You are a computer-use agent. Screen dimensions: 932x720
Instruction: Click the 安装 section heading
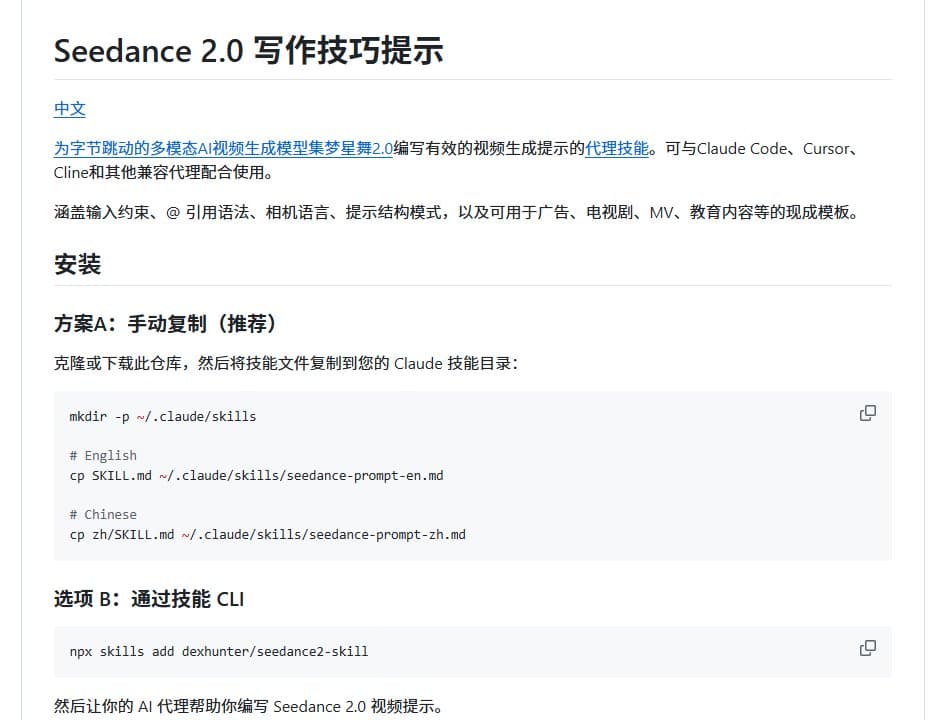coord(77,264)
